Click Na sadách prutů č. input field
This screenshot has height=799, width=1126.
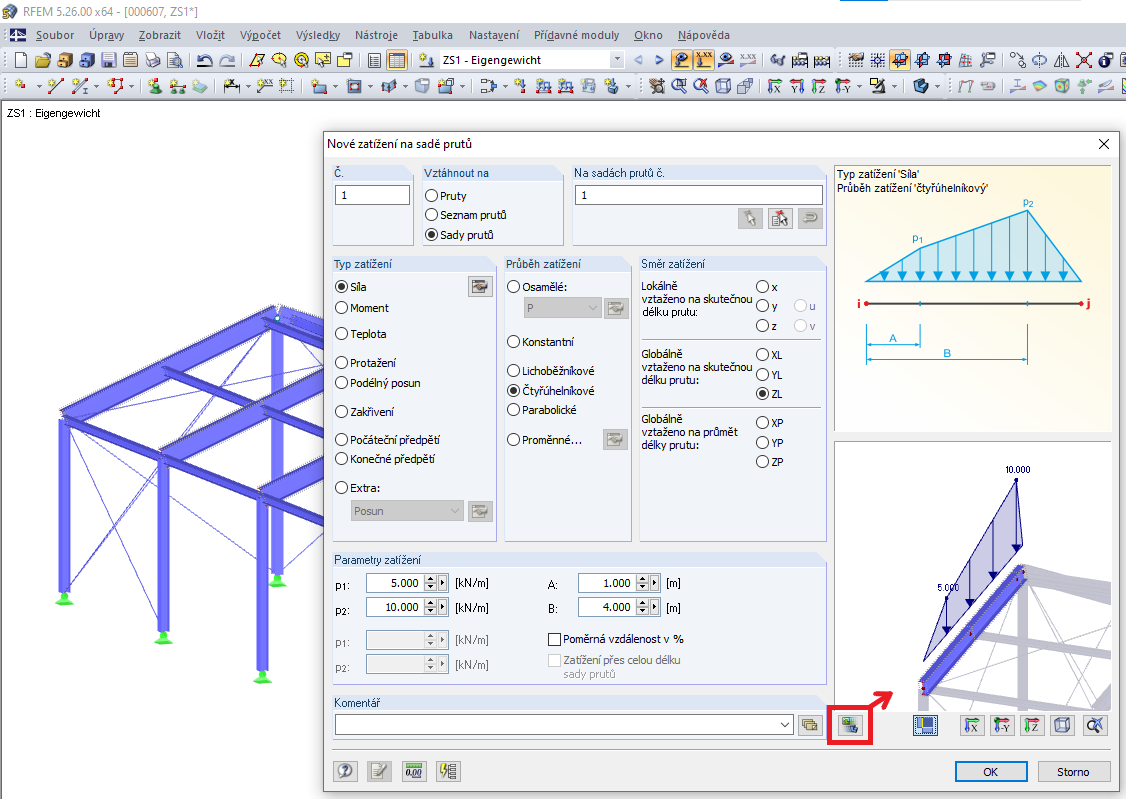pyautogui.click(x=699, y=195)
